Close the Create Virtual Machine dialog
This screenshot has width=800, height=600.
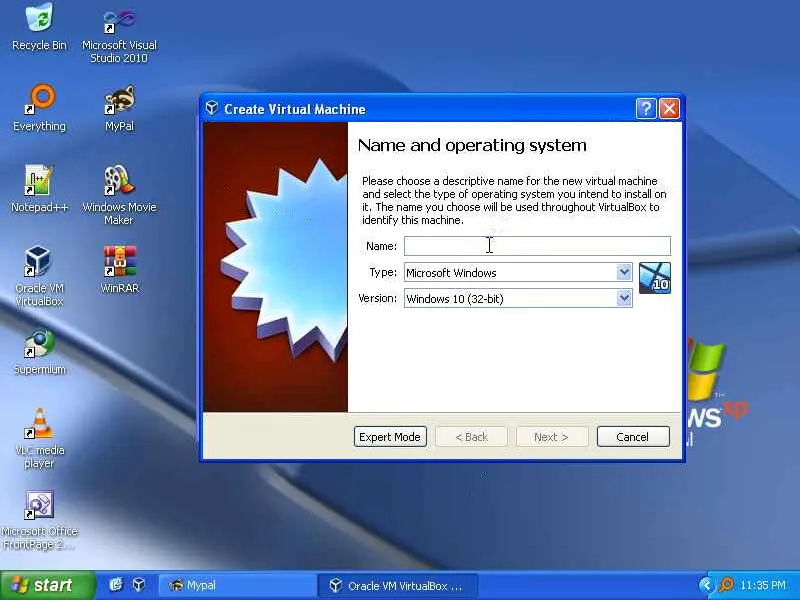click(669, 109)
